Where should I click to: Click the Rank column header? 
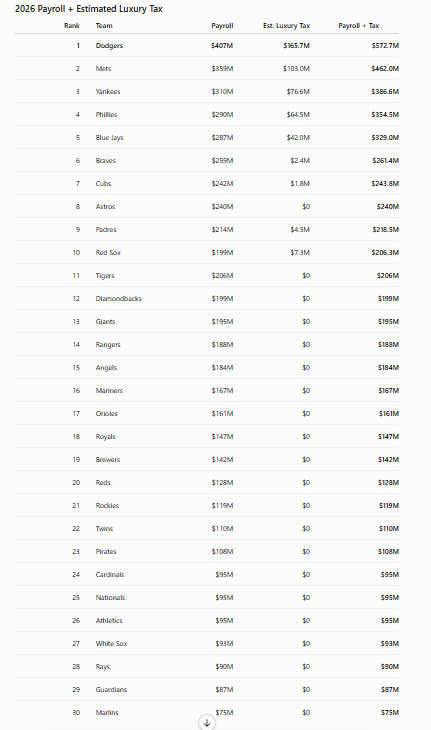coord(72,26)
